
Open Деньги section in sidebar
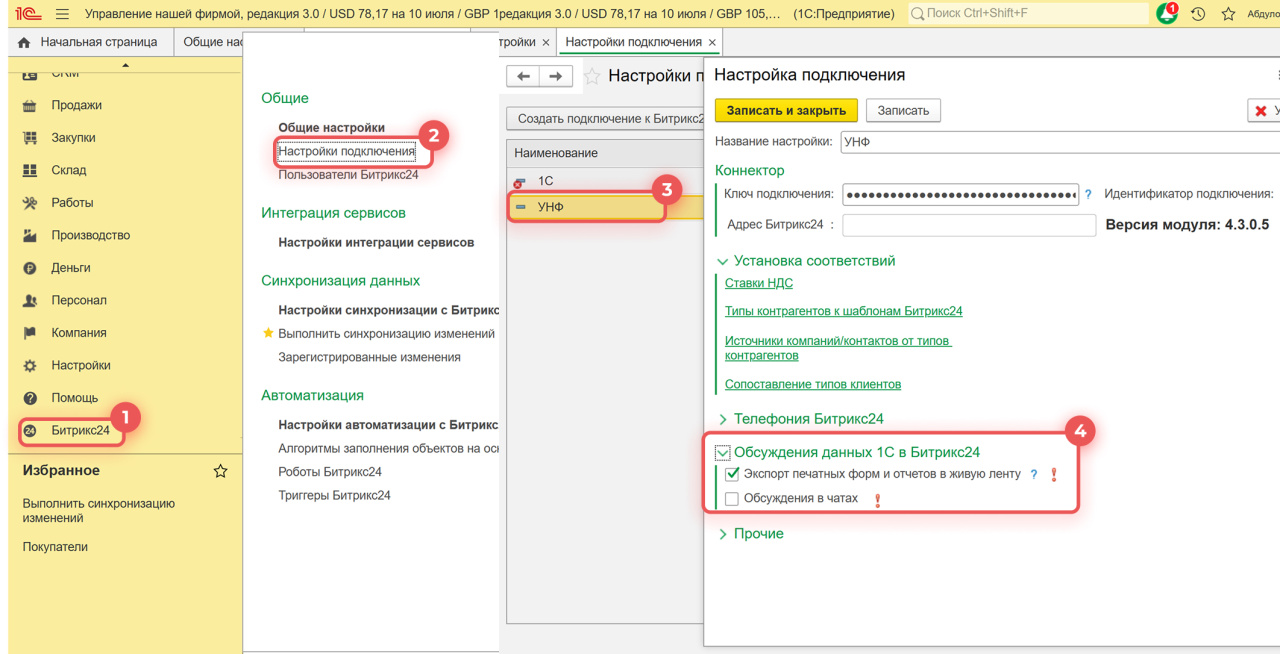(x=71, y=268)
